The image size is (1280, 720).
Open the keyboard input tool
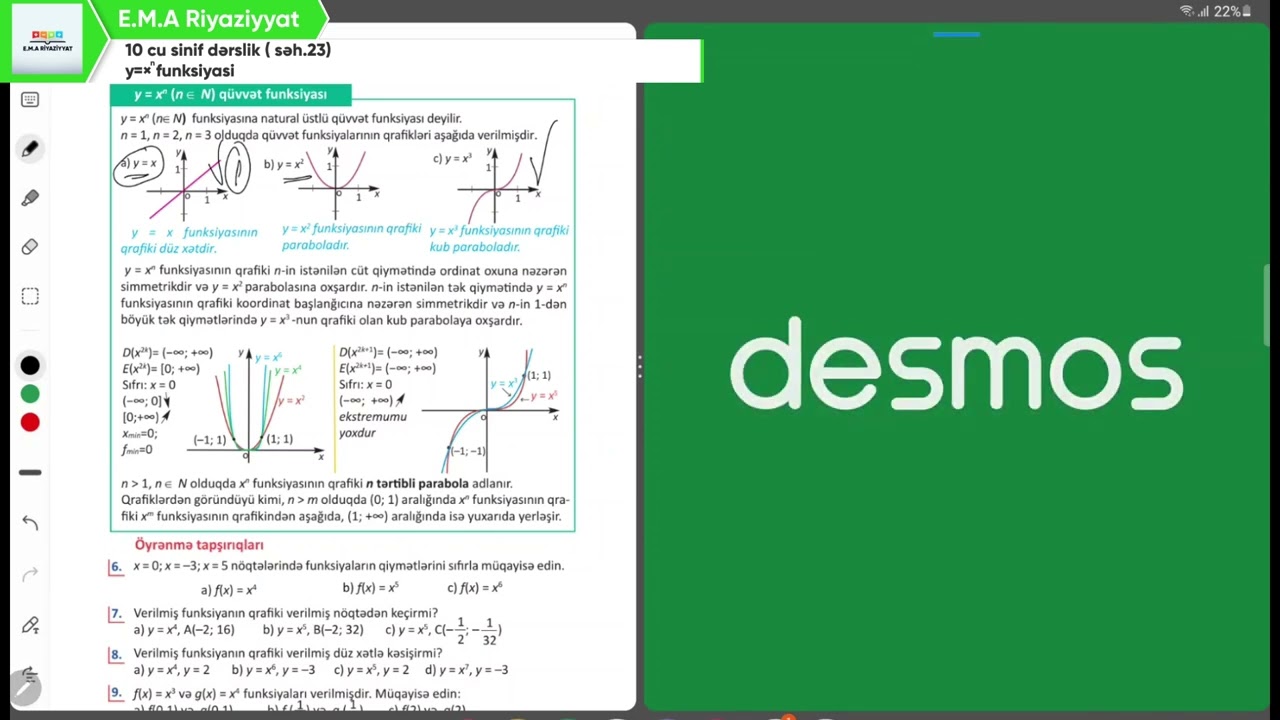[x=30, y=100]
